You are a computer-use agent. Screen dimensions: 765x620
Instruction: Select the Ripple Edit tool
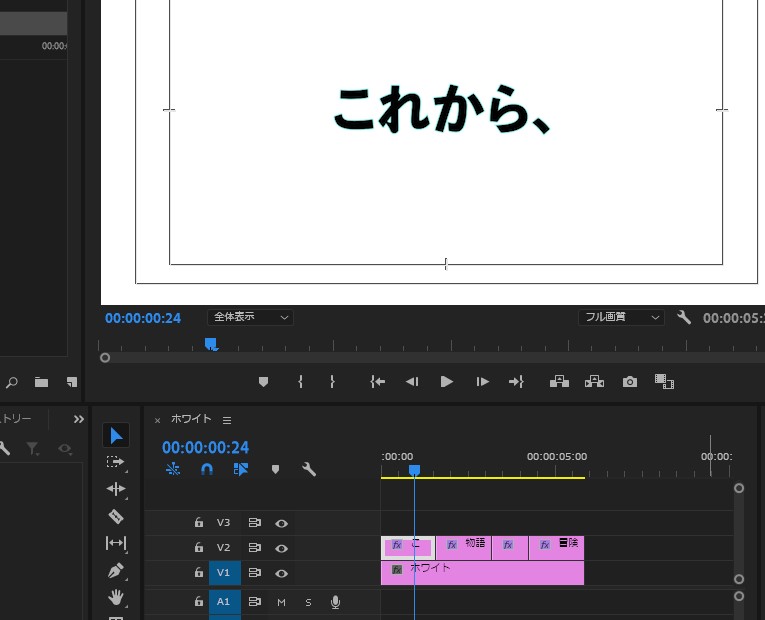click(116, 489)
